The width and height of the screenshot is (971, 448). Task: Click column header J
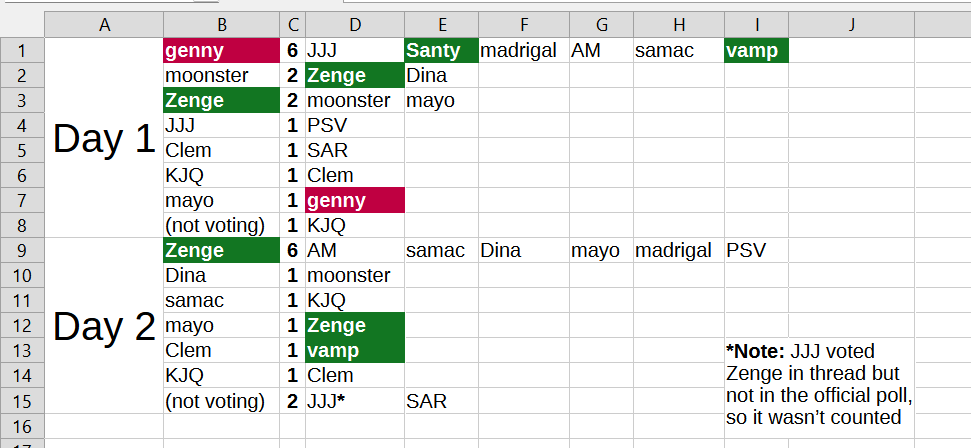click(850, 25)
